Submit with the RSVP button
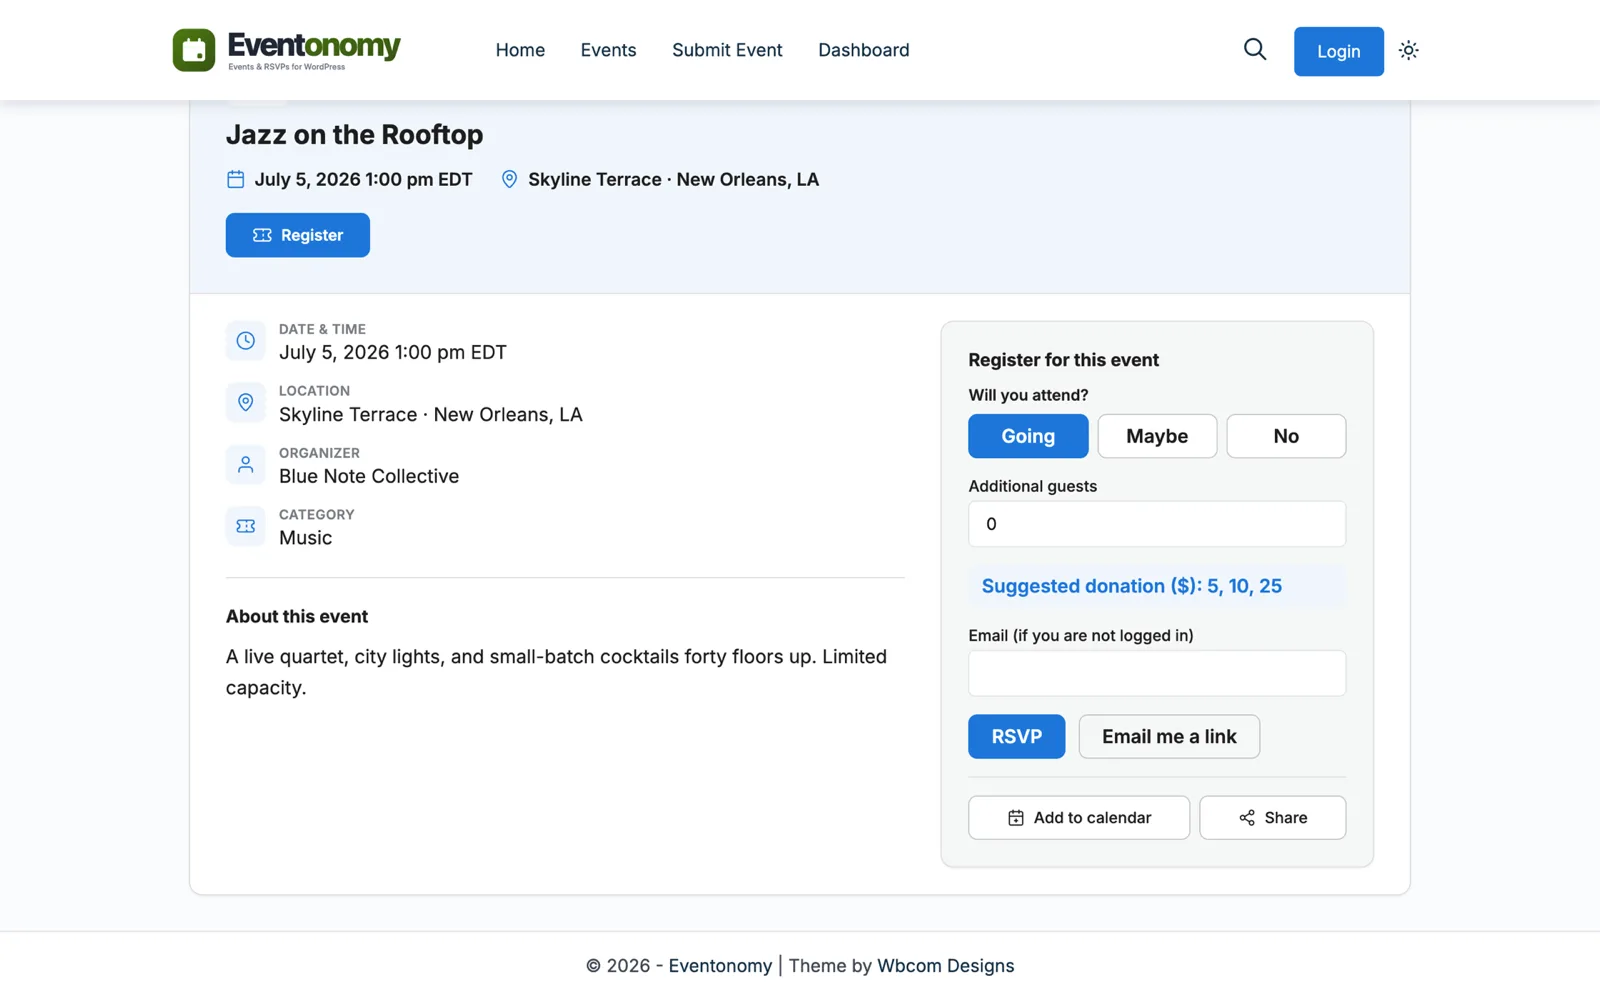 coord(1016,736)
